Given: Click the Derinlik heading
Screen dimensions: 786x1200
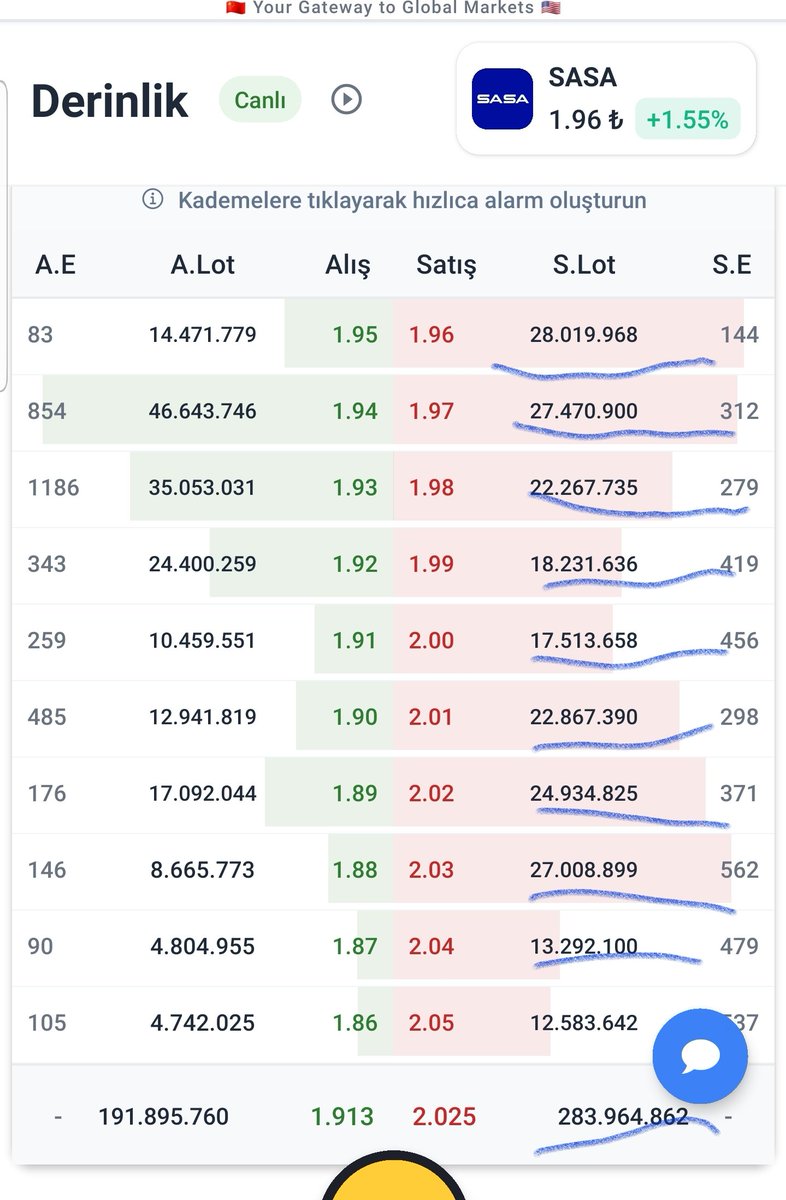Looking at the screenshot, I should 110,101.
